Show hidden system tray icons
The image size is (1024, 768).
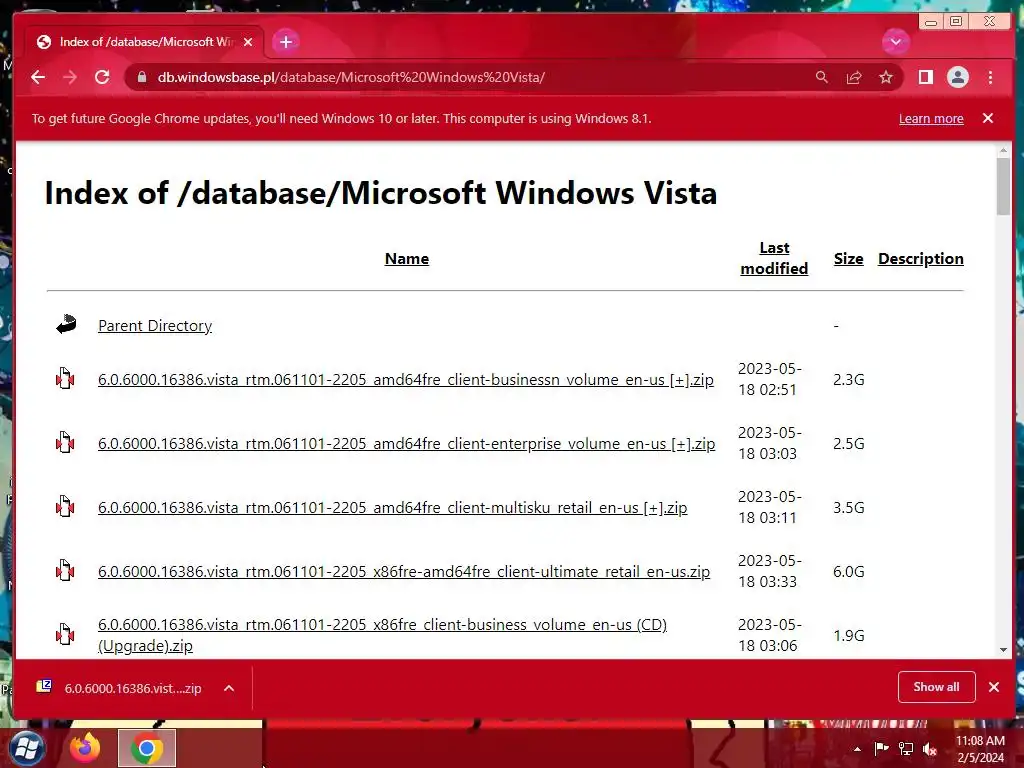pyautogui.click(x=857, y=749)
